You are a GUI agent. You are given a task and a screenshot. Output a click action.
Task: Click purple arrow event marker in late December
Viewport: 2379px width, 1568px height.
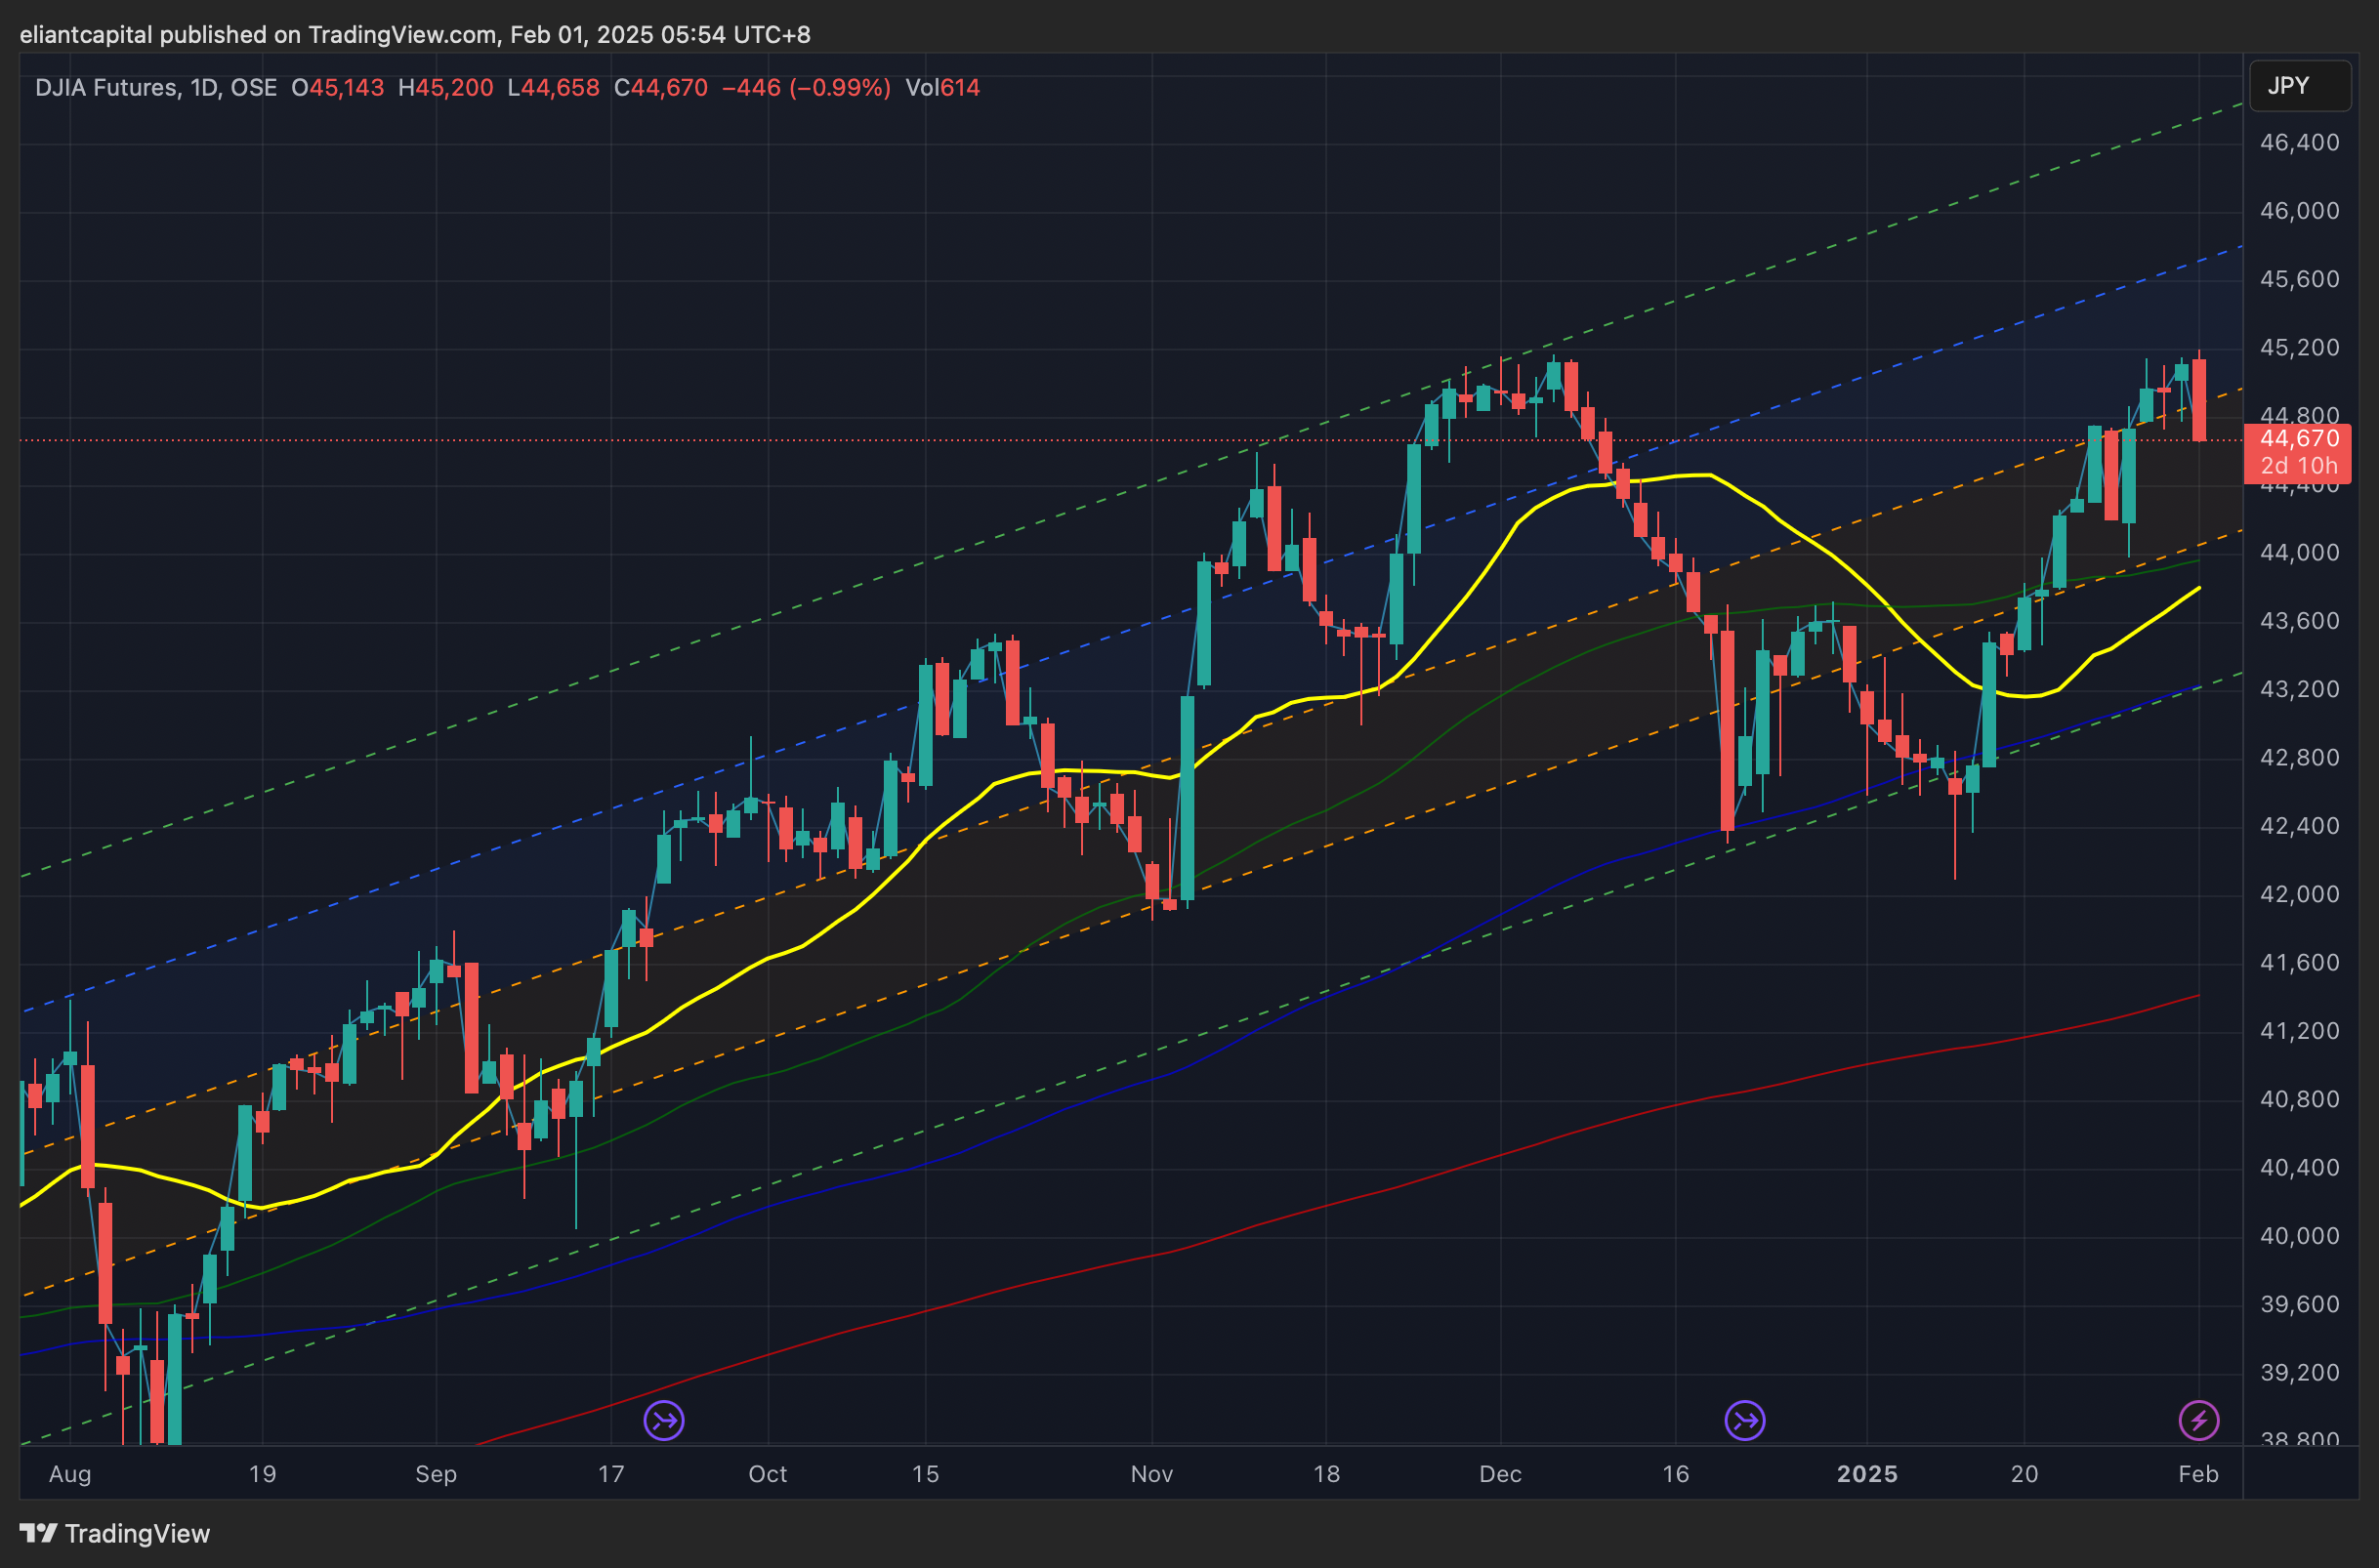pos(1745,1420)
